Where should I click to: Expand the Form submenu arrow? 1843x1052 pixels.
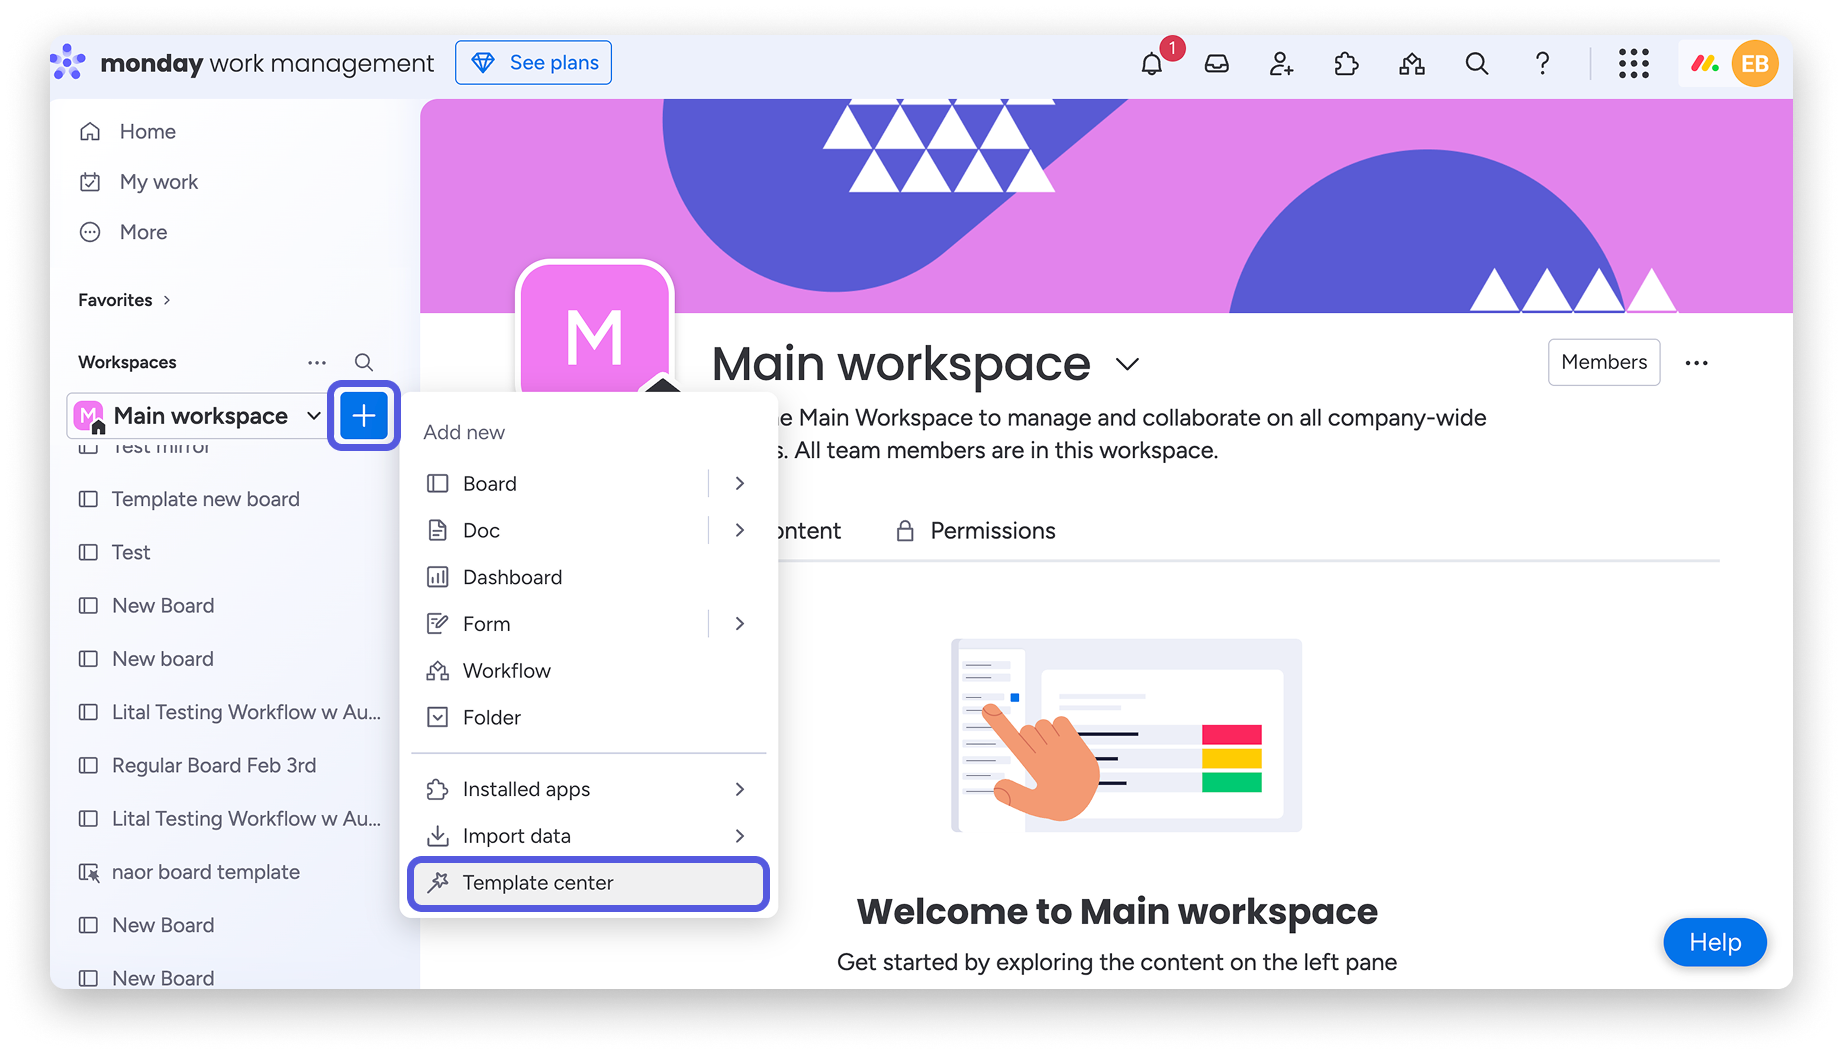(740, 624)
